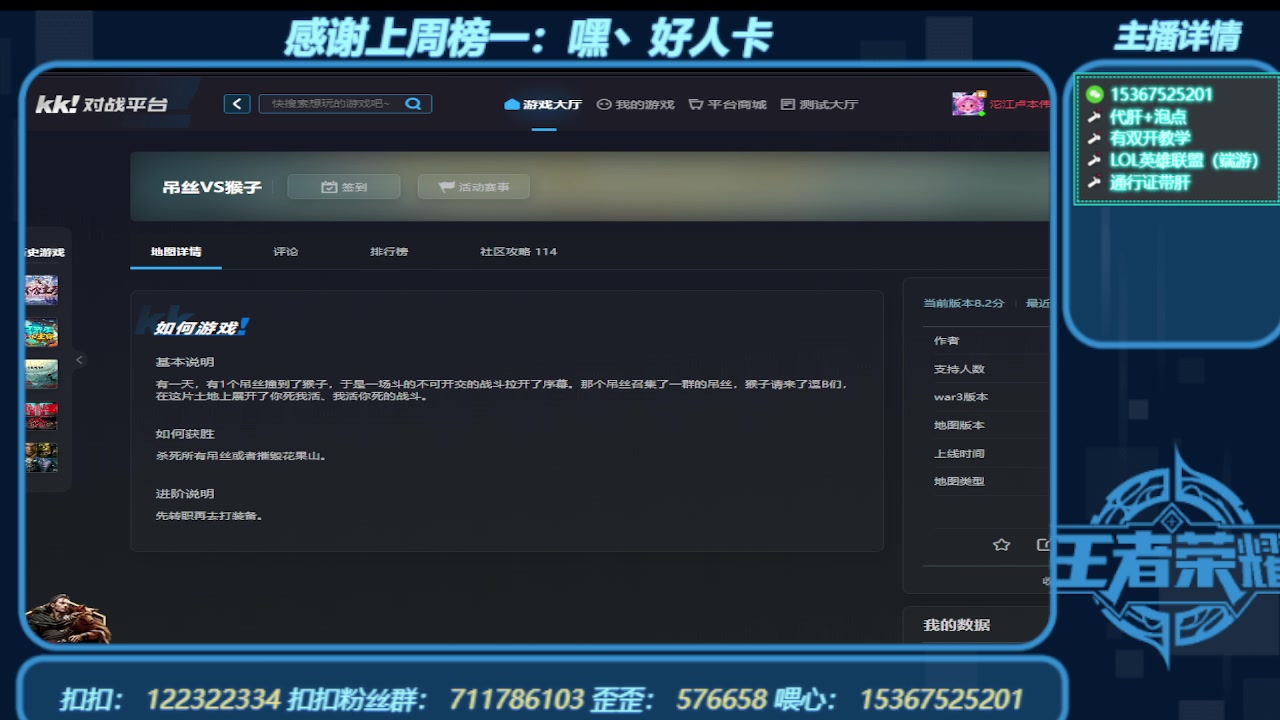Click the back arrow beside the search bar

coord(237,103)
